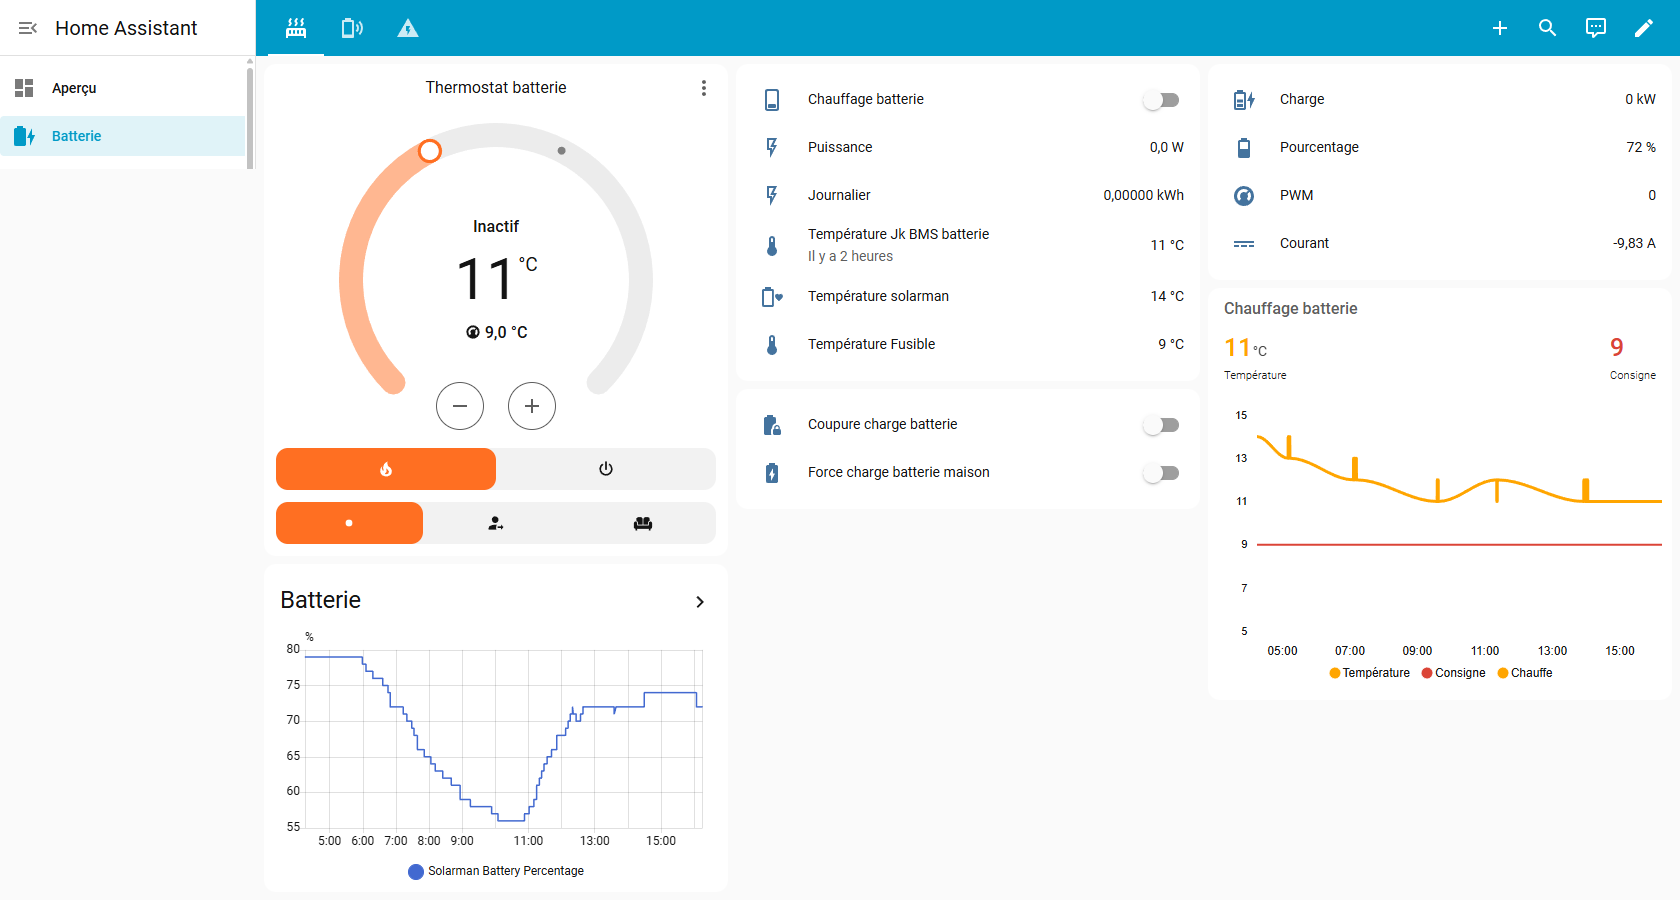Toggle the Chauffage batterie switch
The height and width of the screenshot is (900, 1680).
pyautogui.click(x=1161, y=100)
